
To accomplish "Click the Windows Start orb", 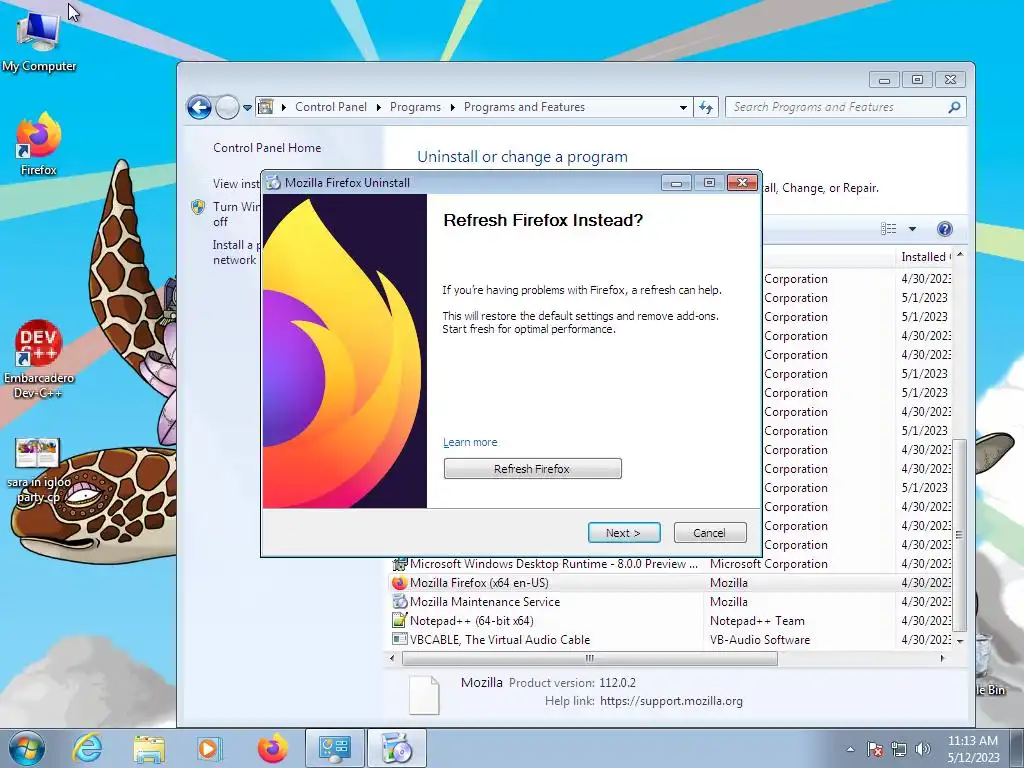I will tap(26, 748).
